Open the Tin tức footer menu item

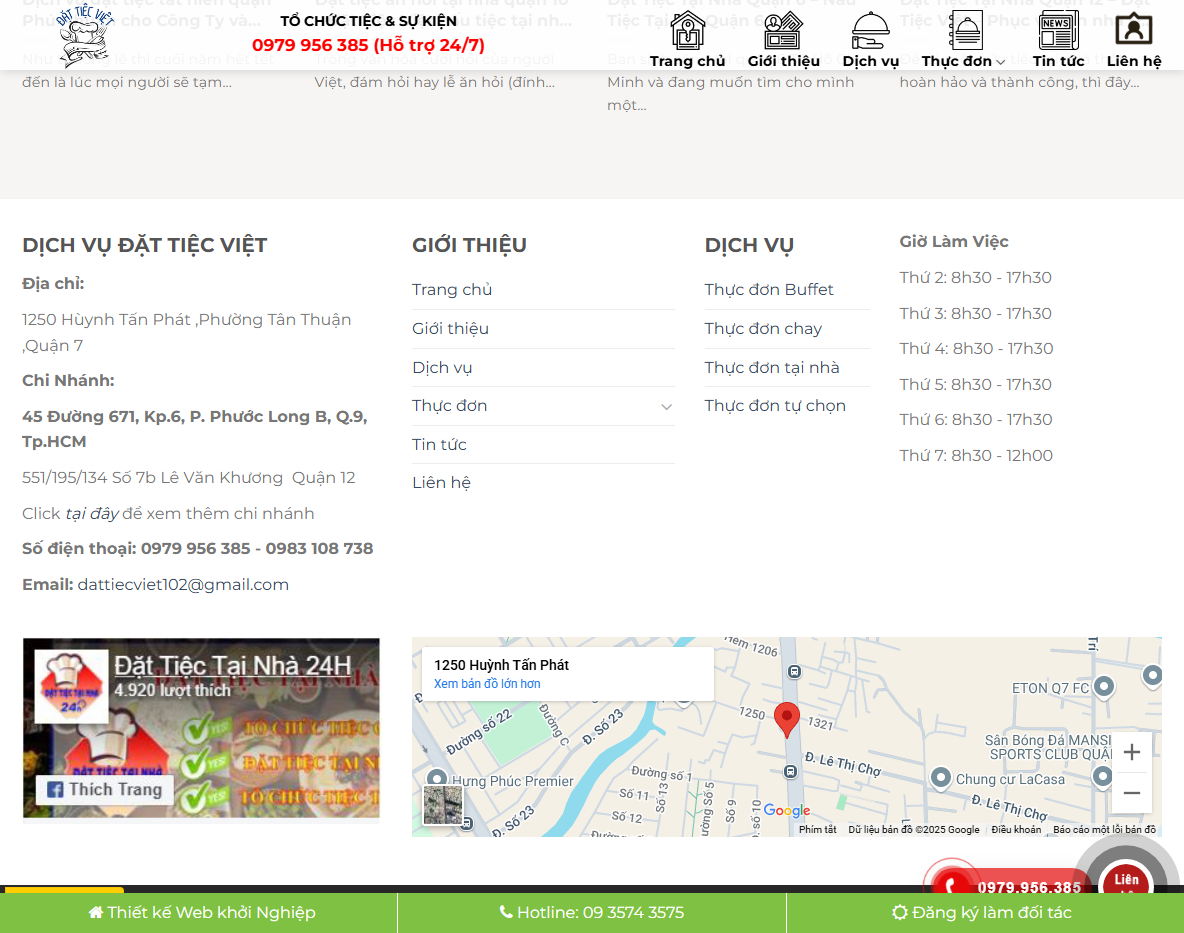pyautogui.click(x=439, y=444)
